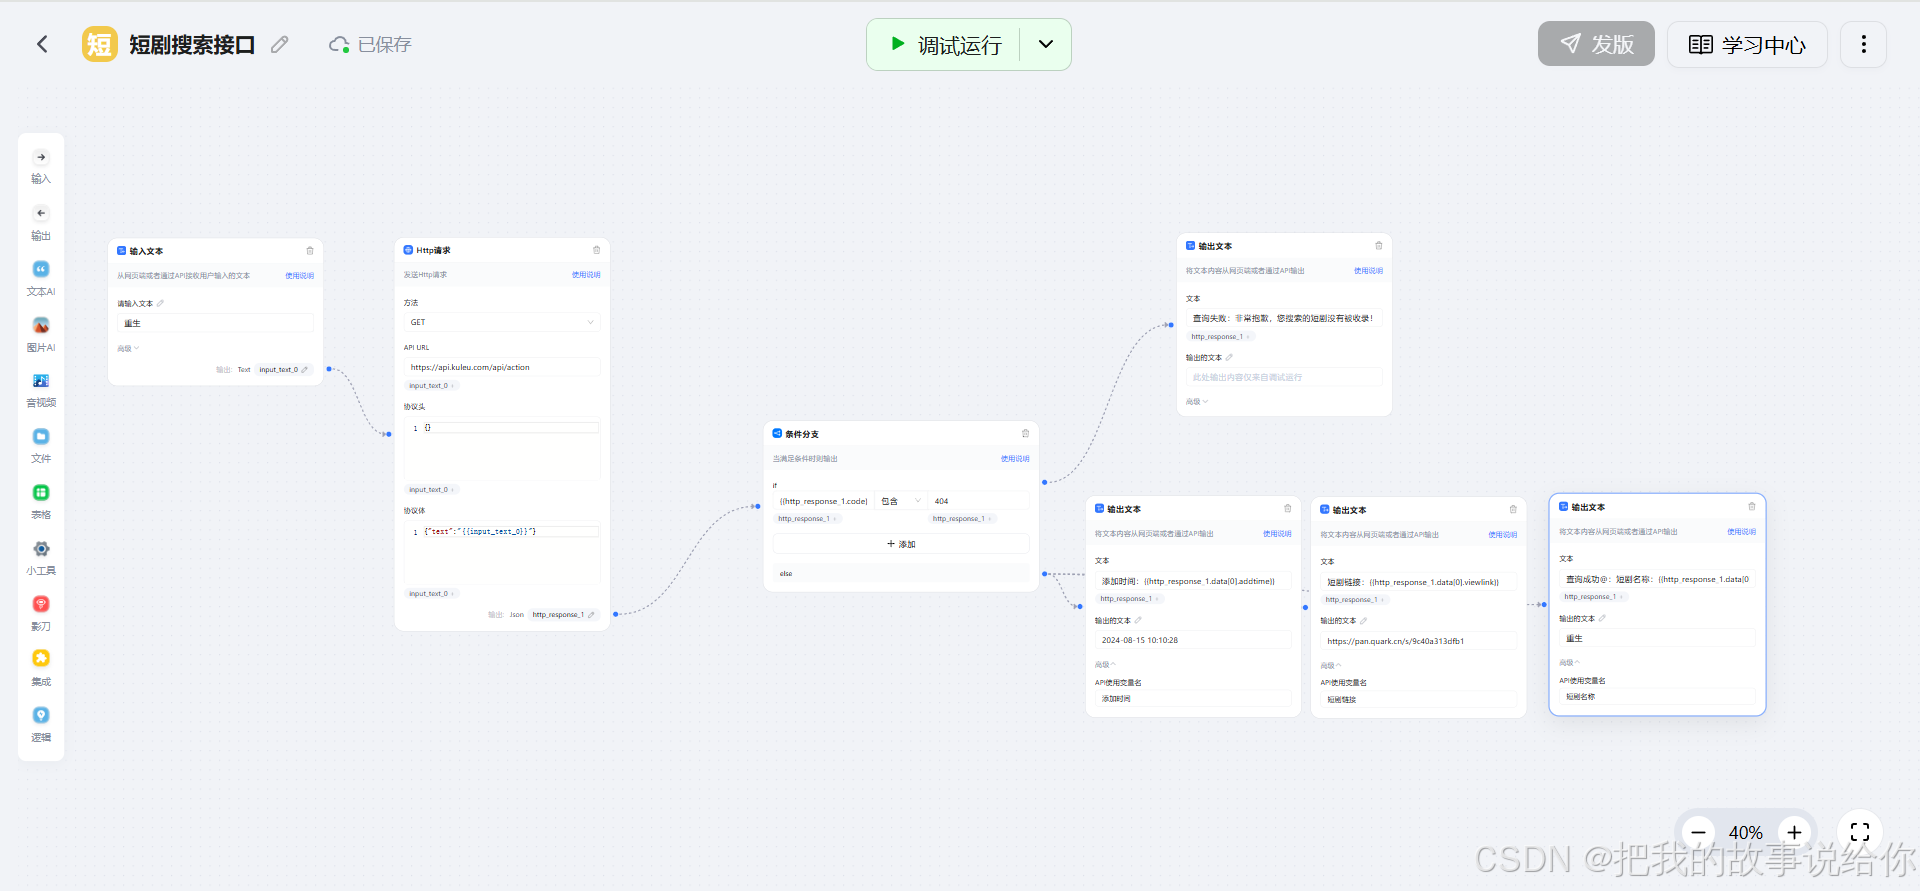Open the three-dot more options menu
This screenshot has height=891, width=1920.
pyautogui.click(x=1863, y=44)
